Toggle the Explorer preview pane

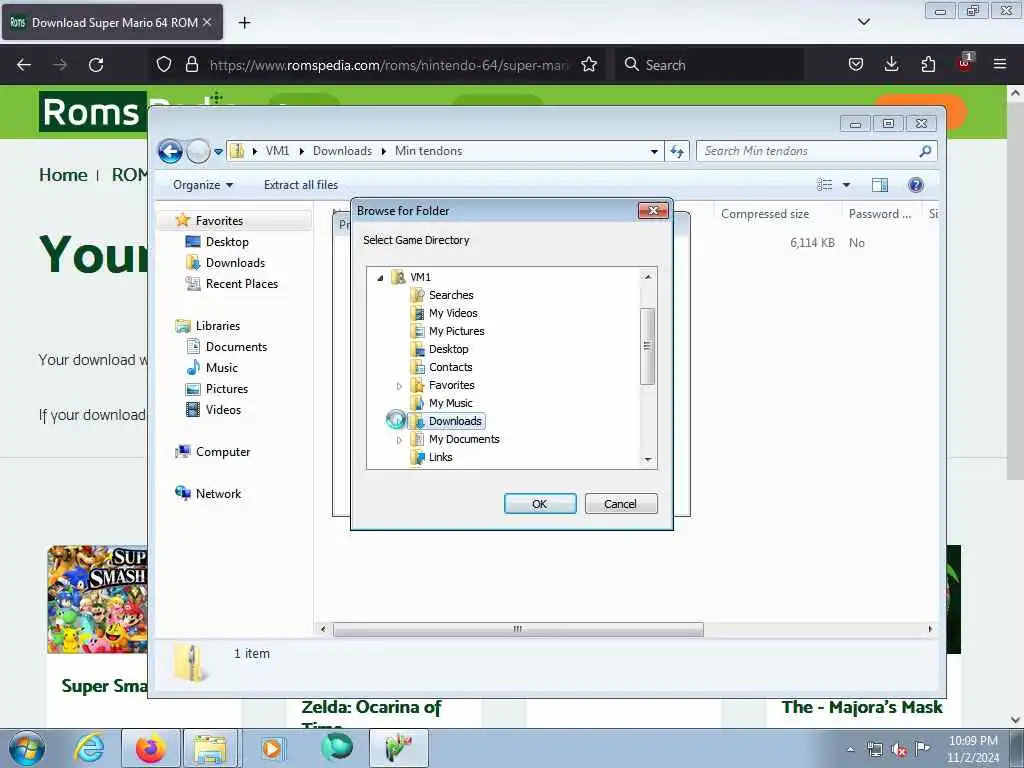click(x=880, y=185)
